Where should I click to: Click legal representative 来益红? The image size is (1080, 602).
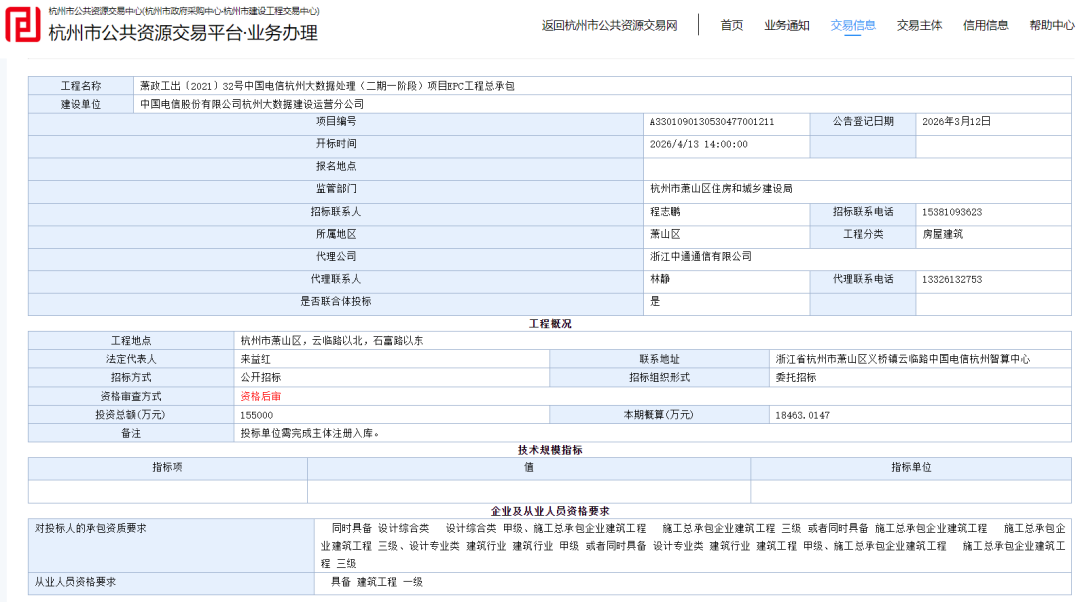[256, 360]
